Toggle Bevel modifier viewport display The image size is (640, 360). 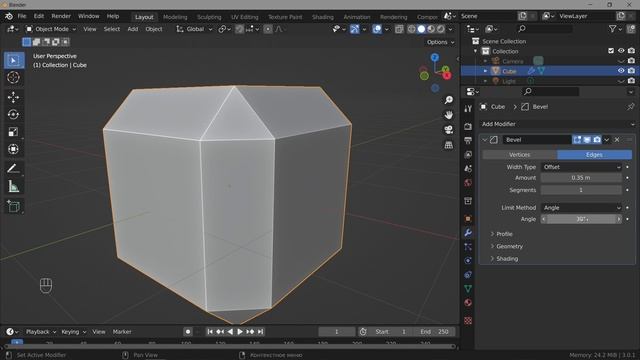tap(587, 140)
